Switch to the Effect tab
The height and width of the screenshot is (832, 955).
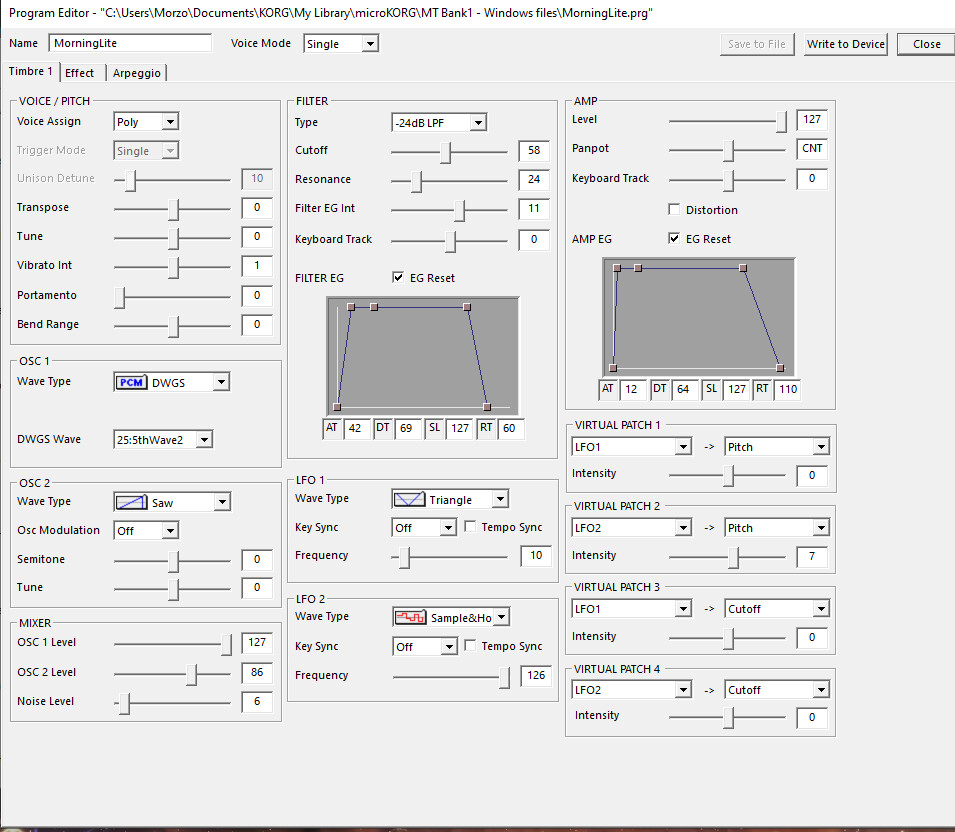(80, 73)
